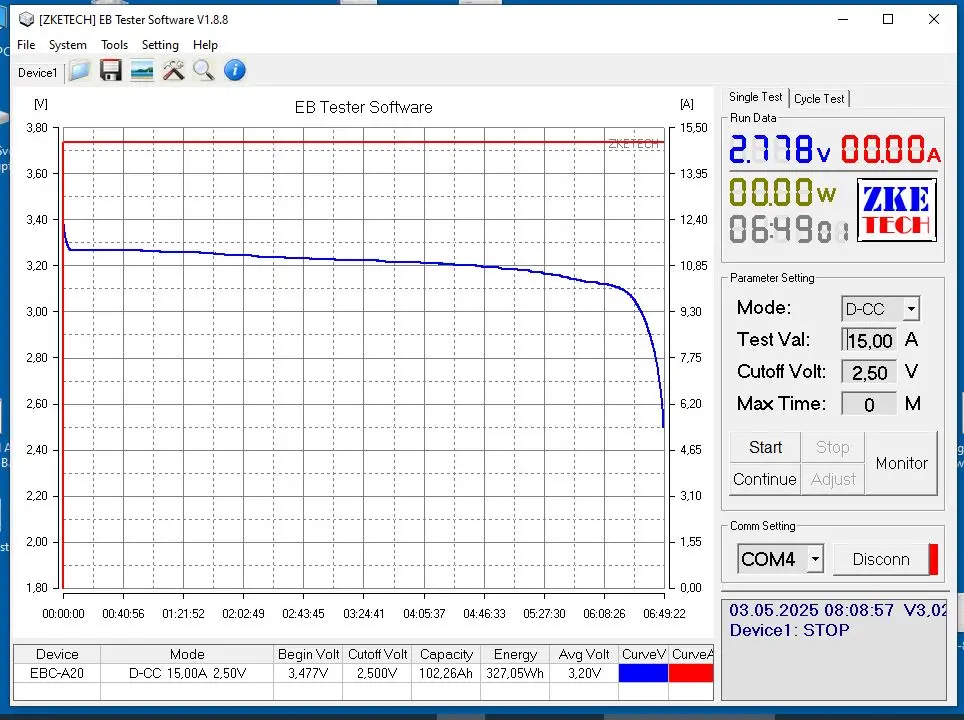Open the Setting menu
Viewport: 964px width, 720px height.
pos(160,45)
